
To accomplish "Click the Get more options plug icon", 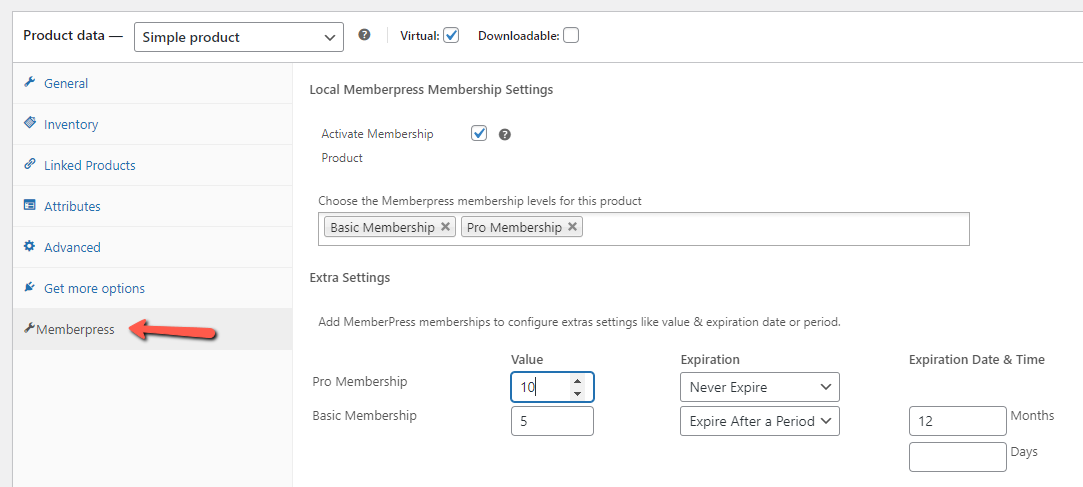I will [30, 288].
